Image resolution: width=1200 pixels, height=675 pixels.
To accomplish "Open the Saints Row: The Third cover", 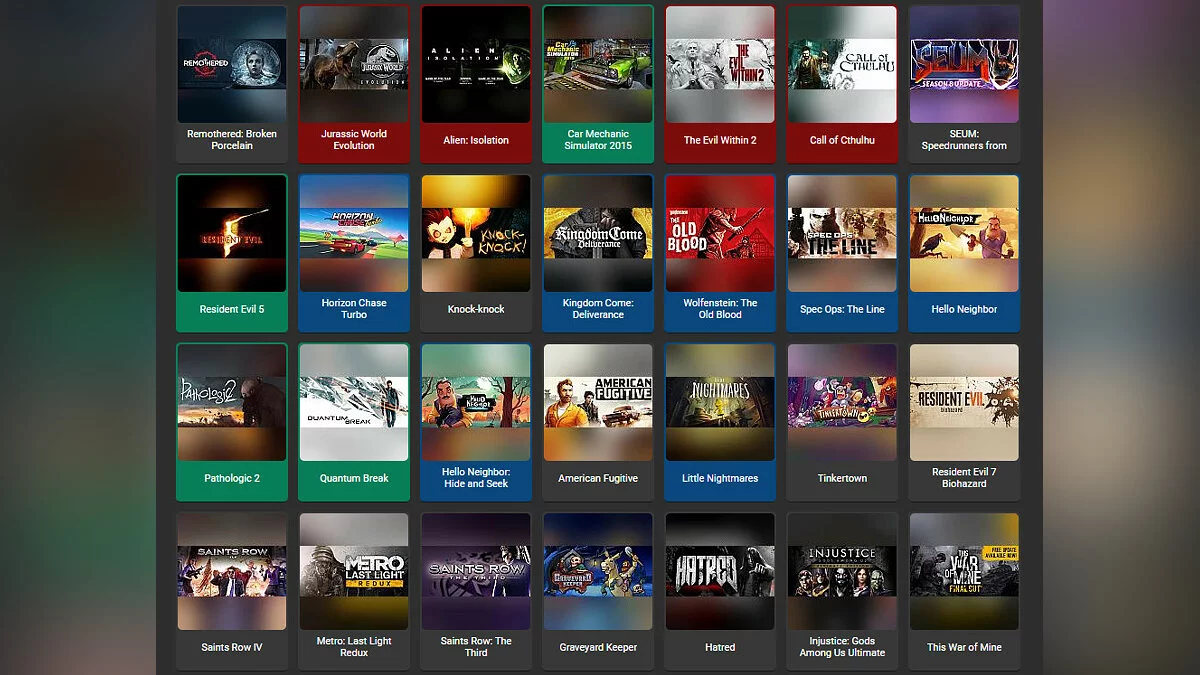I will click(x=476, y=571).
